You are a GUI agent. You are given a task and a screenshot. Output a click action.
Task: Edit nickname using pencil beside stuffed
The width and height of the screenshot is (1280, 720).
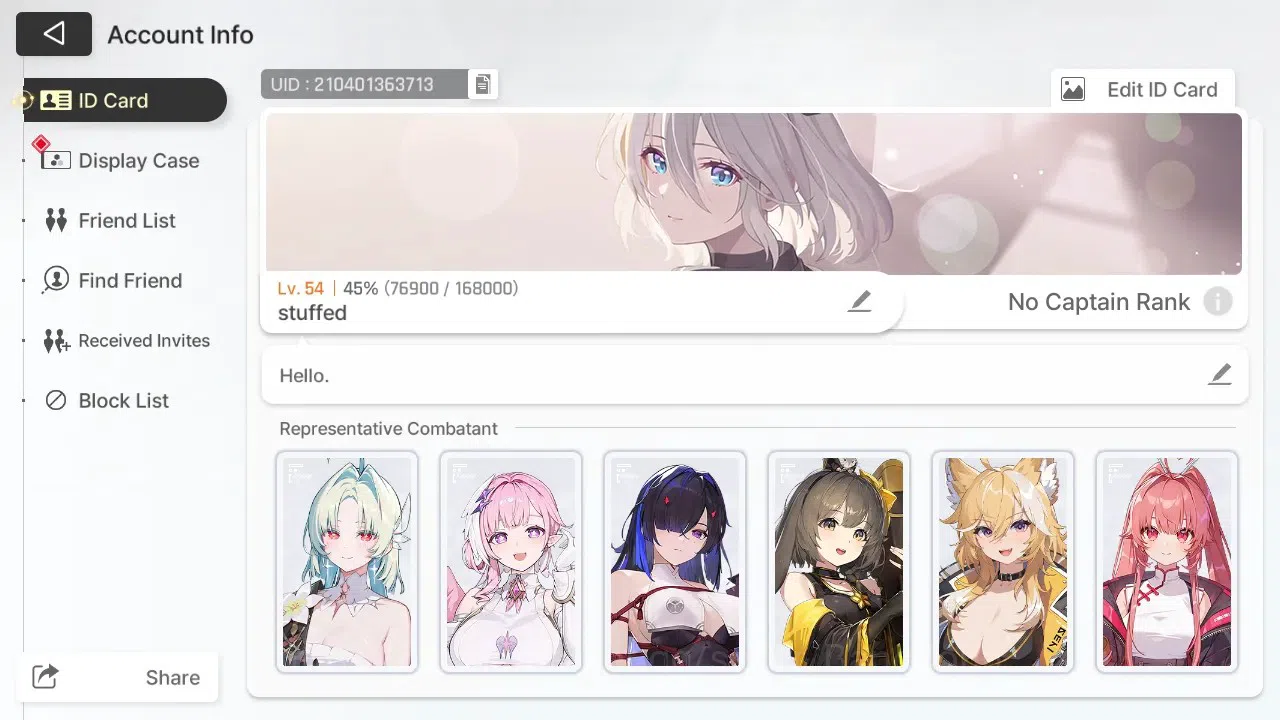(x=860, y=301)
